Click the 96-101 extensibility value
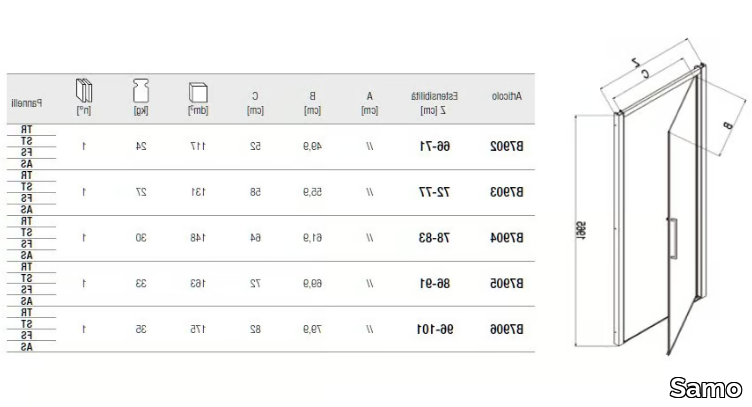Screen dimensions: 752x407 coord(435,329)
